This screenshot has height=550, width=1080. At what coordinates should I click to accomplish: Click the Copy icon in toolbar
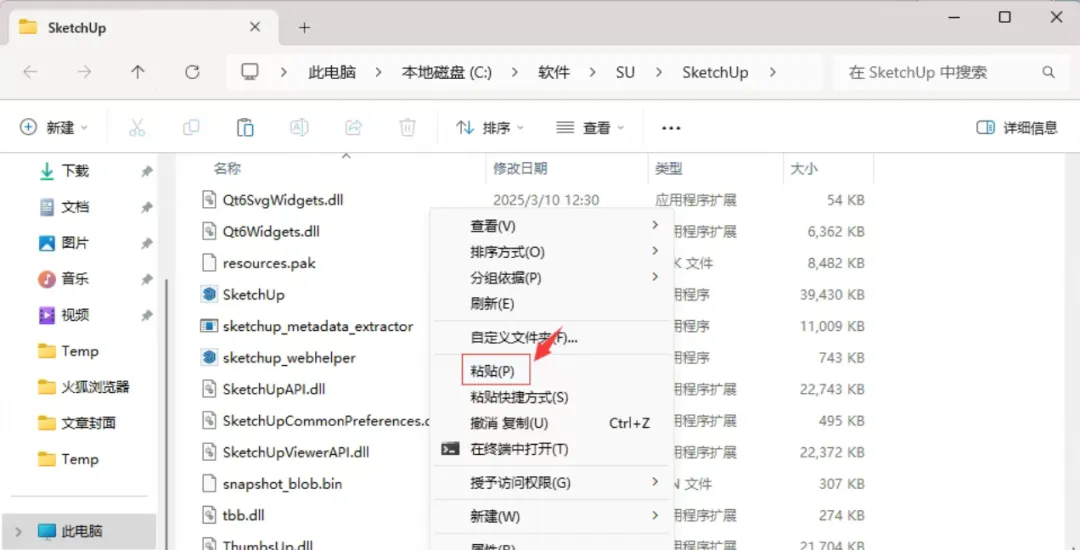tap(191, 127)
